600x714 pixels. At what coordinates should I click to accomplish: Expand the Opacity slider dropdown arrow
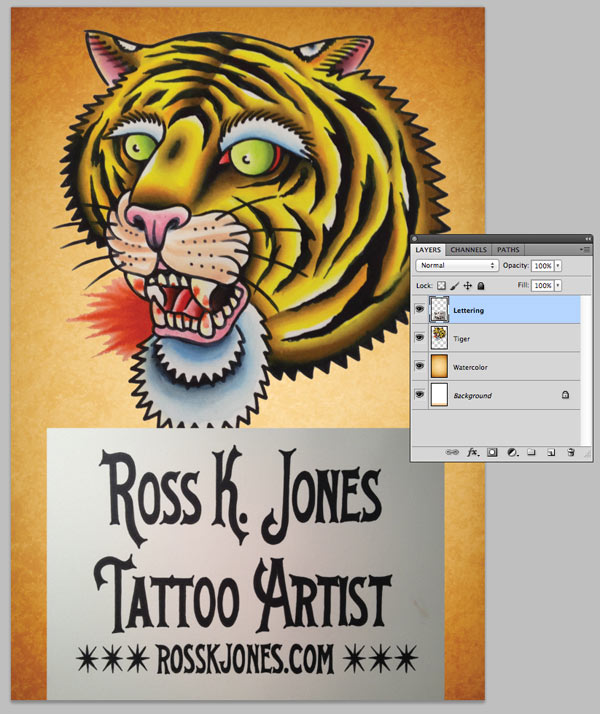[557, 266]
